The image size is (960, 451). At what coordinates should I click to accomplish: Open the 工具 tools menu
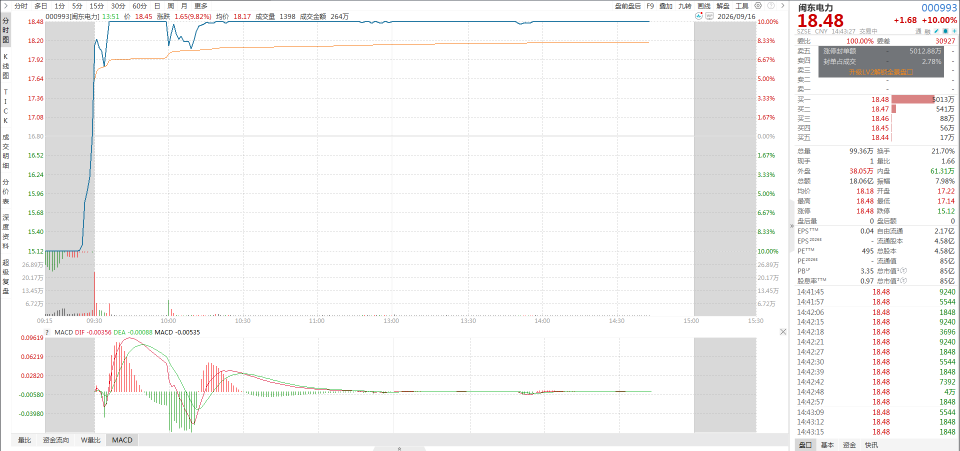(742, 6)
